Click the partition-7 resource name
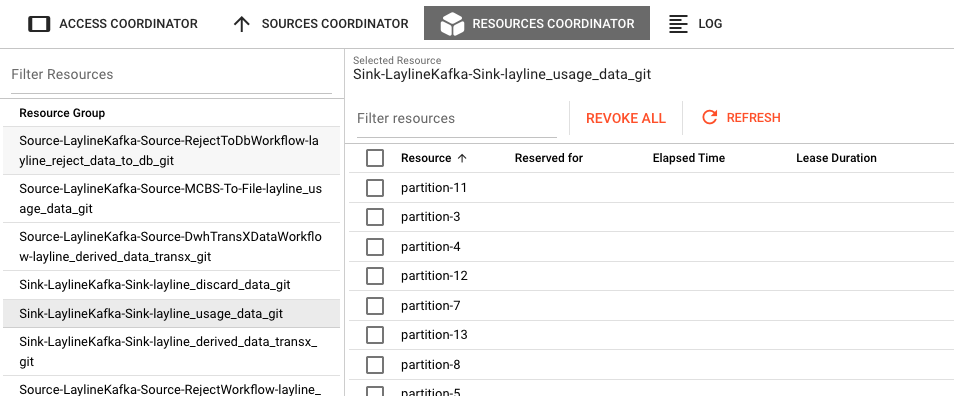 point(430,306)
